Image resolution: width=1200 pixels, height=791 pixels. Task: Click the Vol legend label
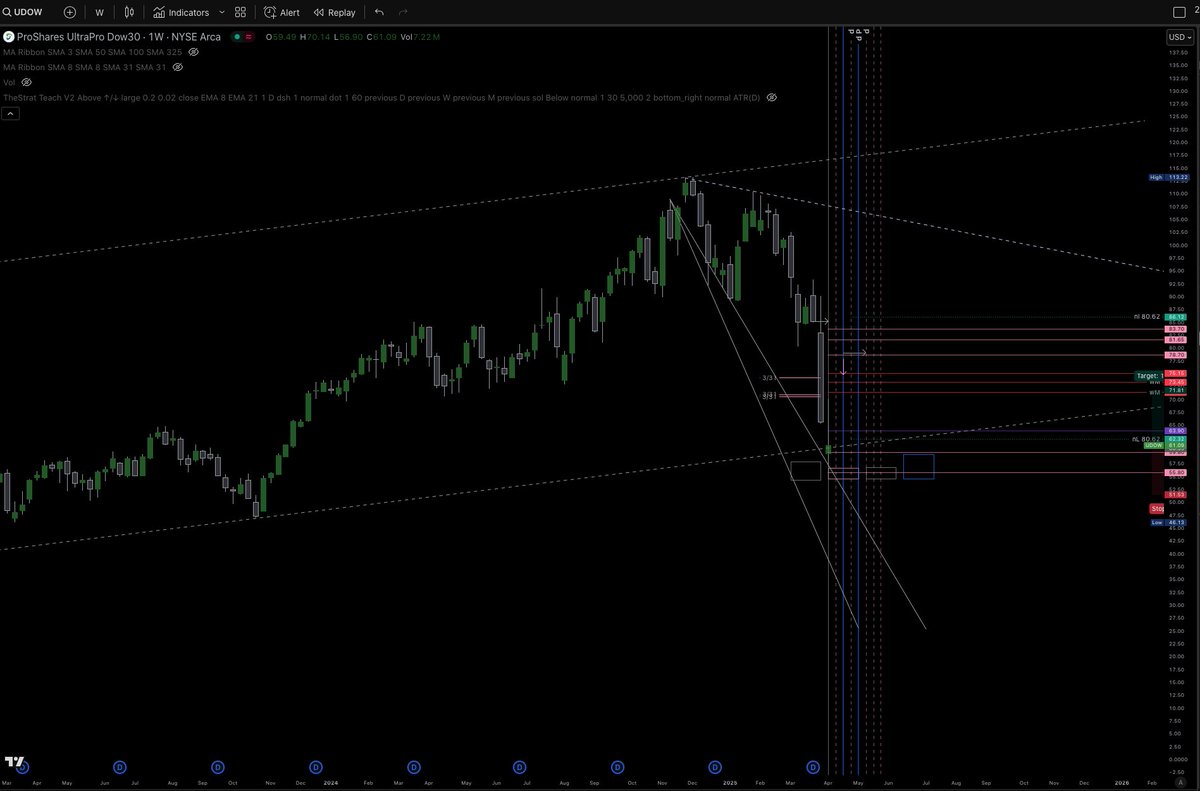[x=9, y=82]
